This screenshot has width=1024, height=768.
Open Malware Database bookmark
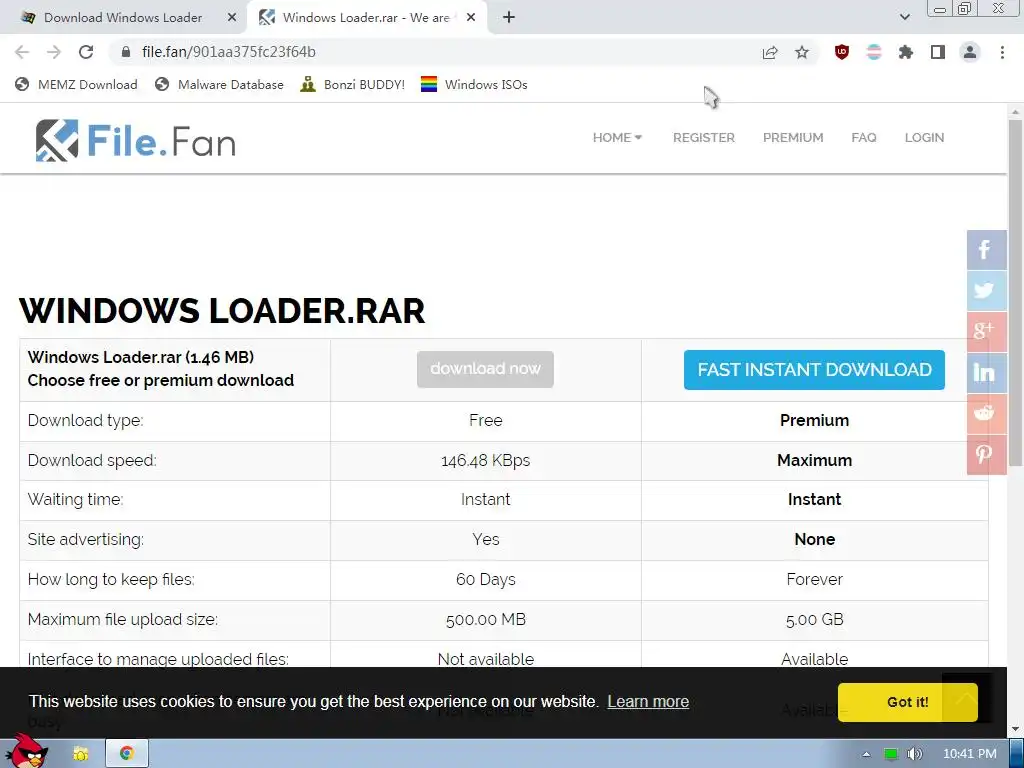(219, 84)
